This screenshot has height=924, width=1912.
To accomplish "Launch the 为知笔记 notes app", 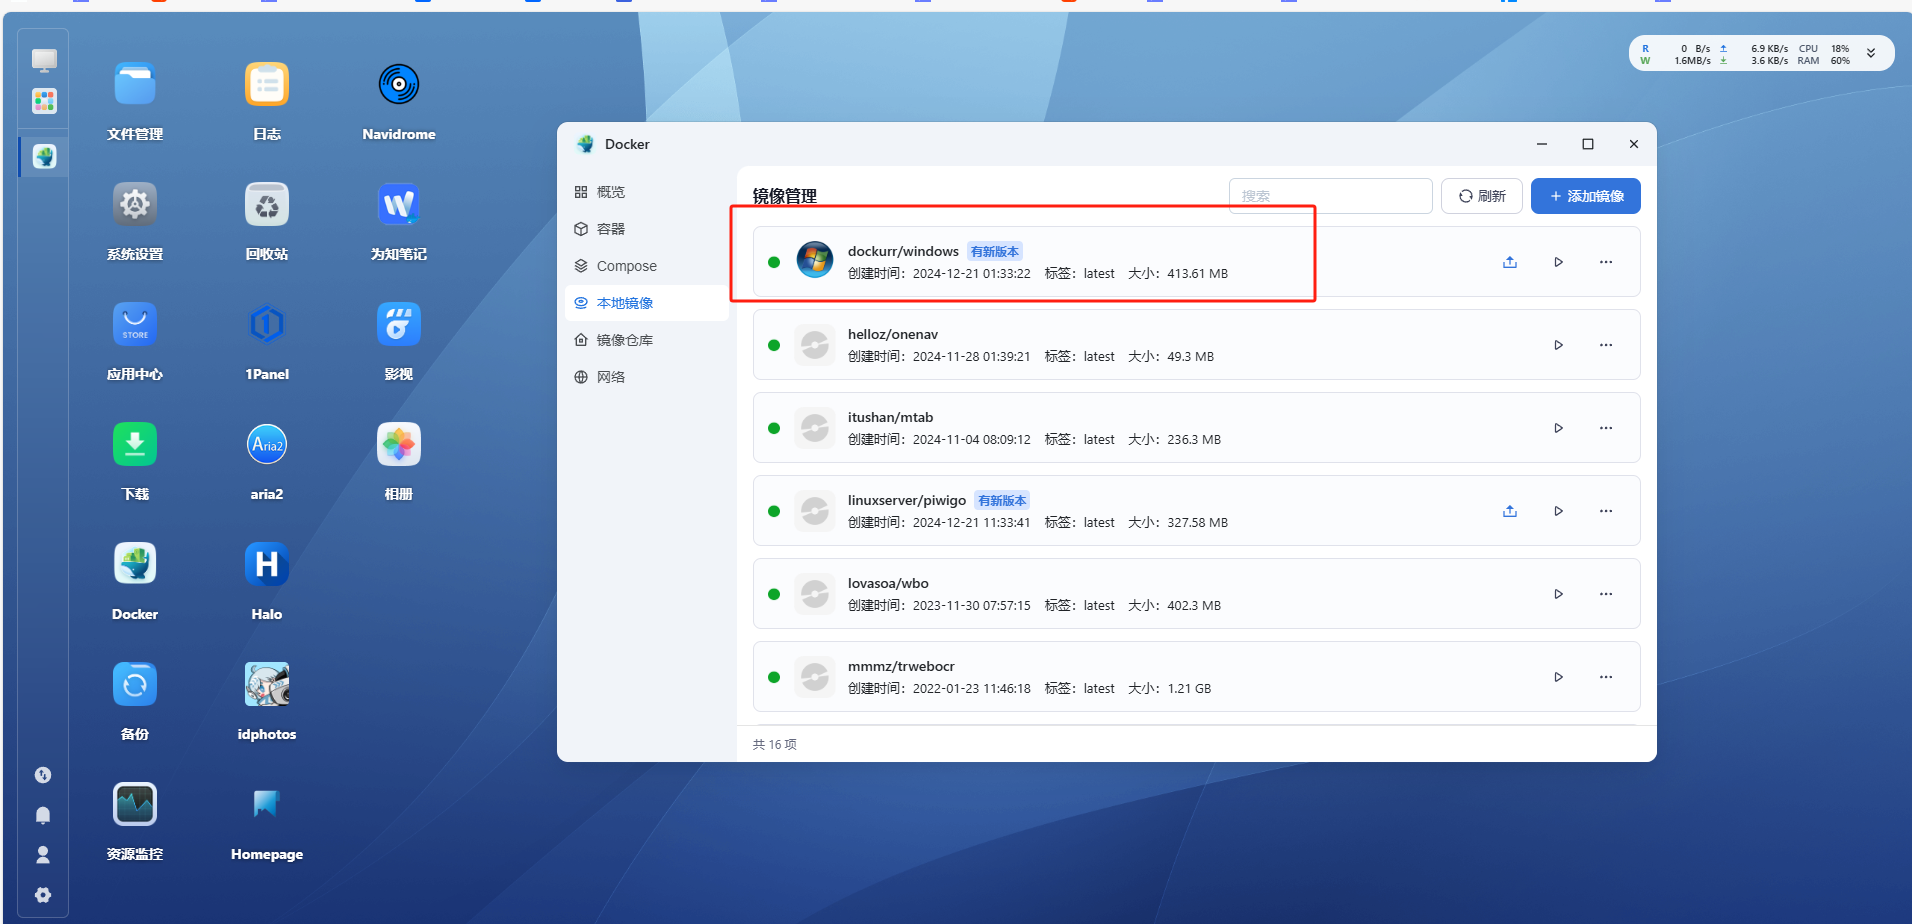I will [399, 204].
